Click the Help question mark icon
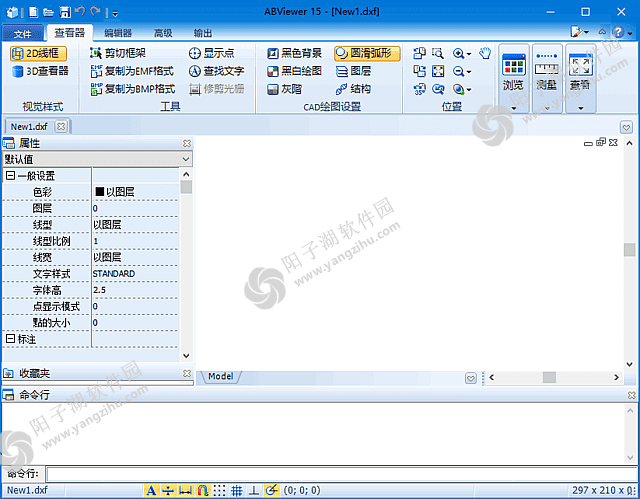This screenshot has width=640, height=499. coord(618,32)
